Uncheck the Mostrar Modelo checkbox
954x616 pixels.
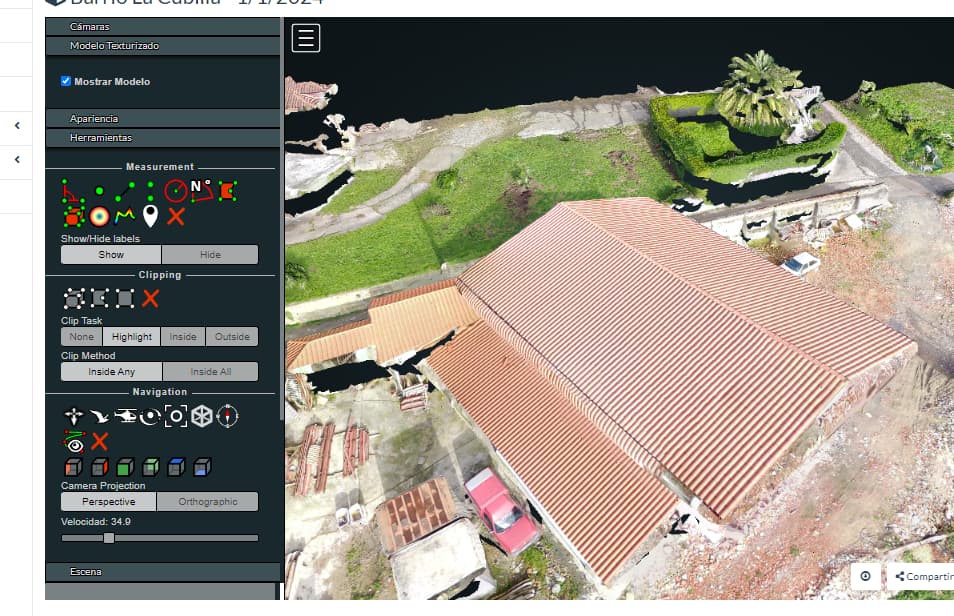coord(66,82)
